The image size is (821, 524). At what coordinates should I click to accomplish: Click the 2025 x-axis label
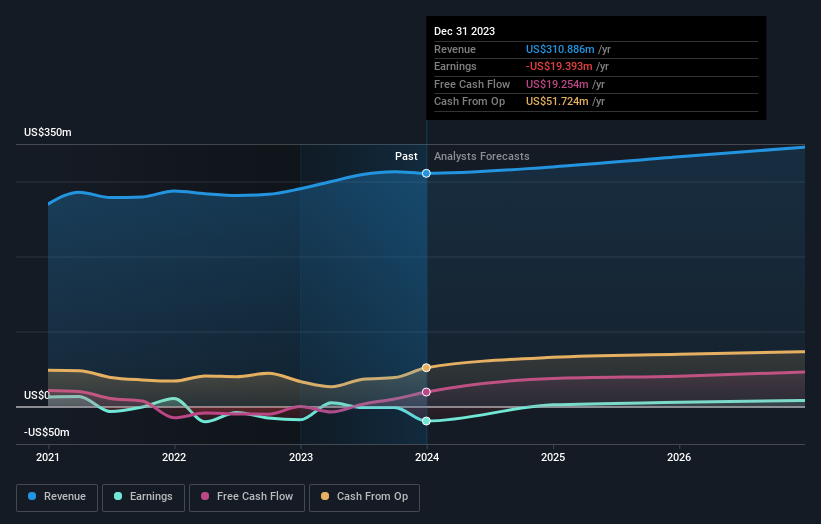click(x=553, y=457)
